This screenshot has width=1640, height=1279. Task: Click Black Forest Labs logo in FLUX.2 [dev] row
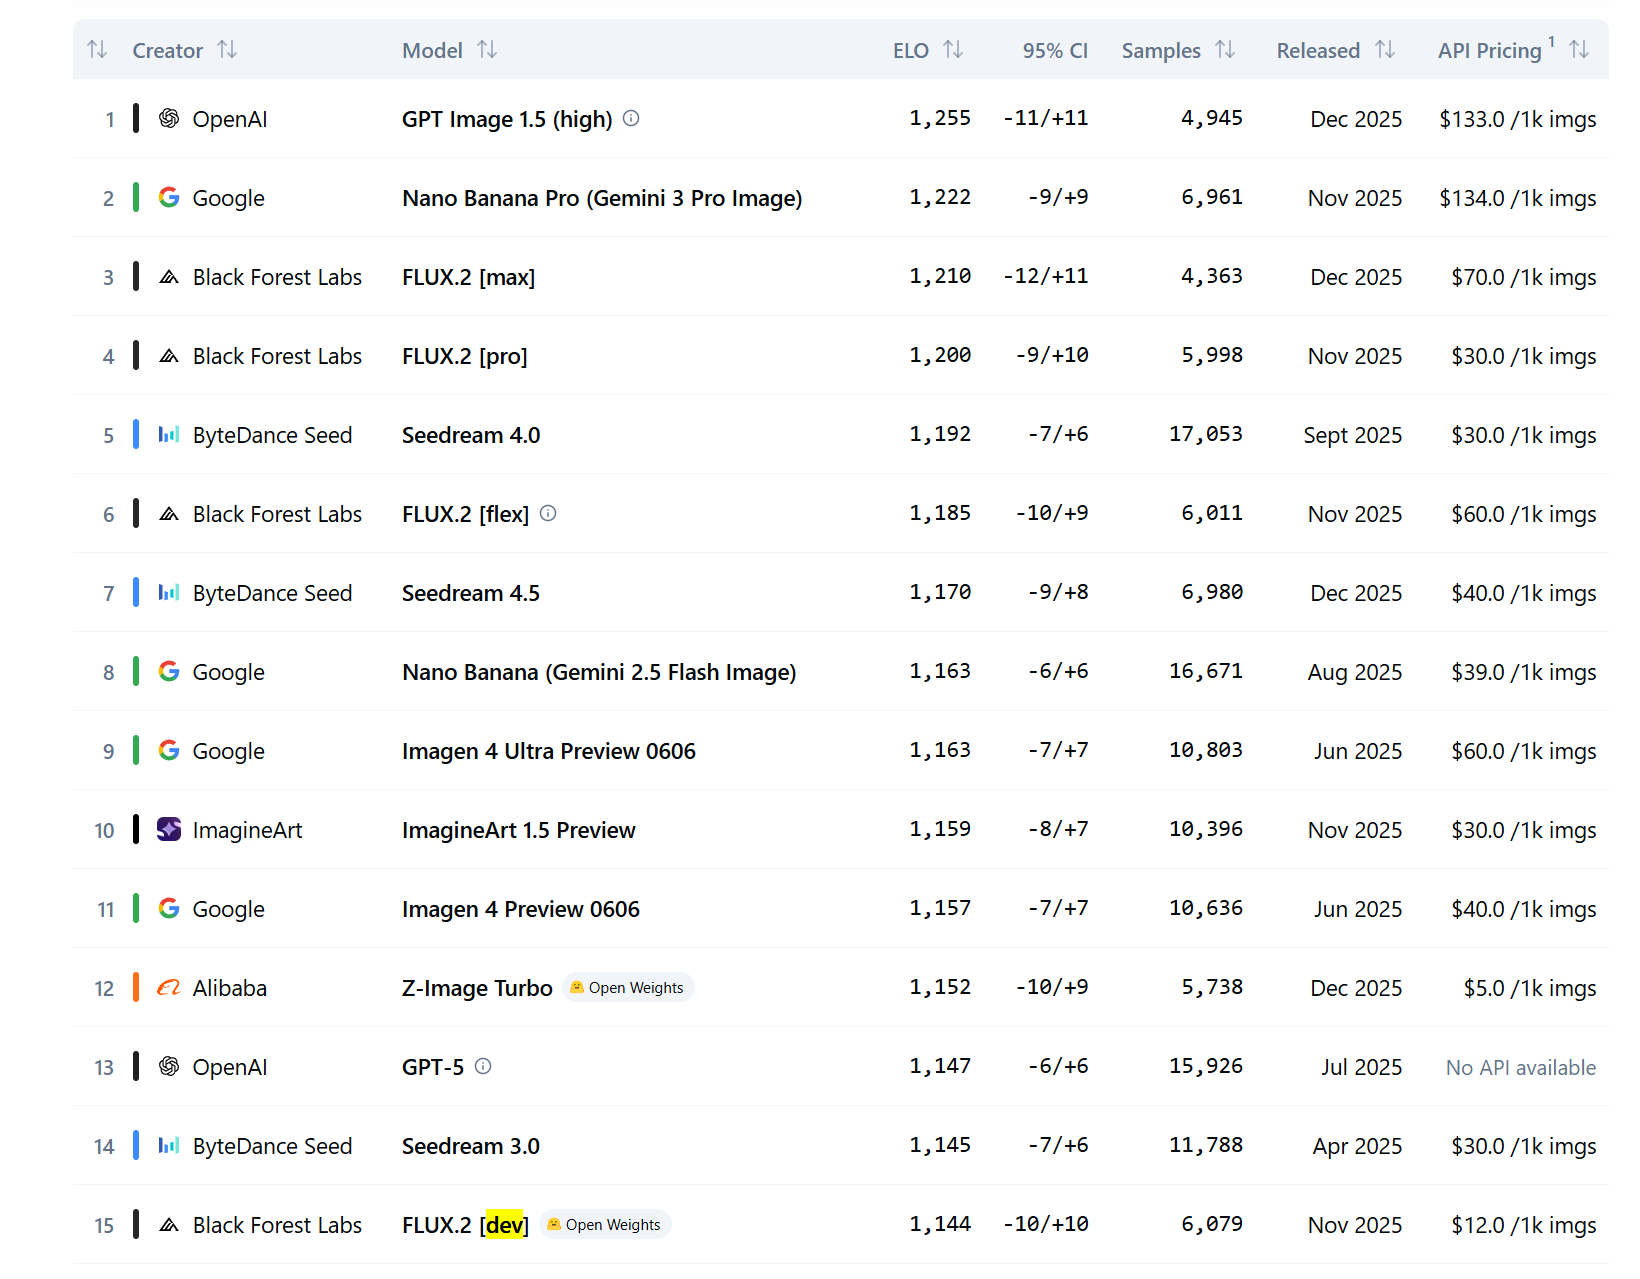[x=169, y=1224]
